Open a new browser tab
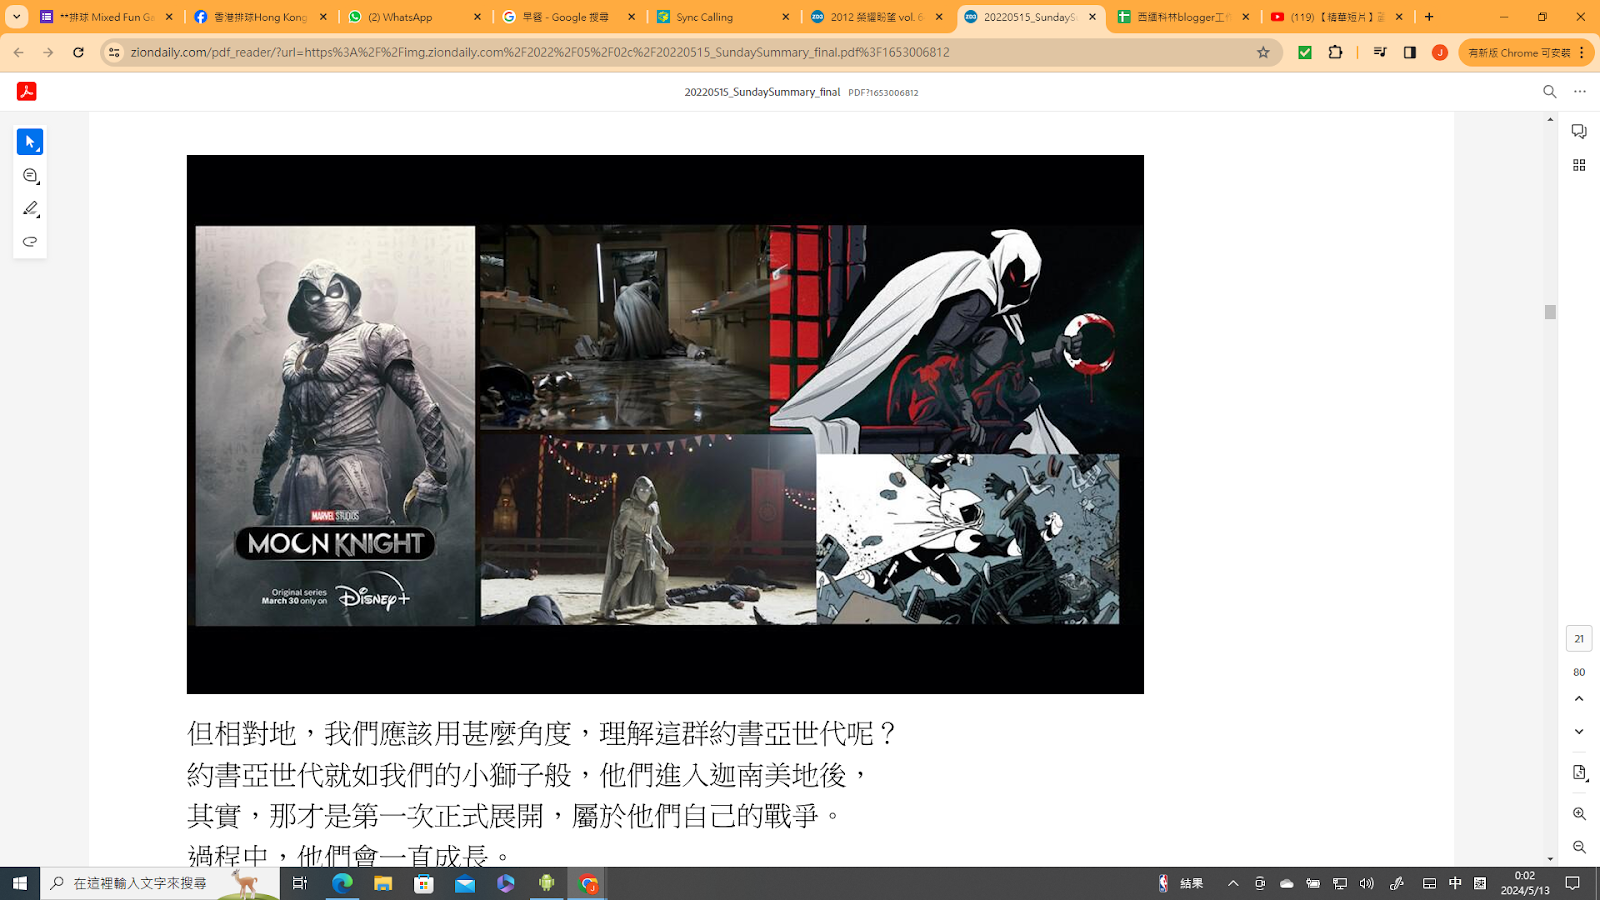 [1429, 17]
